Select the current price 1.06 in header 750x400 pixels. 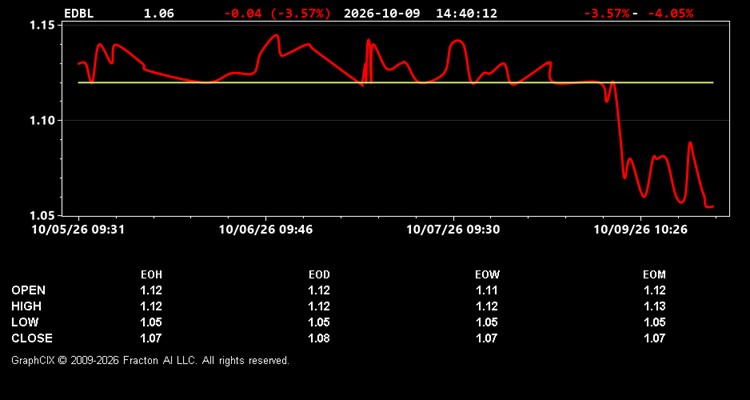click(x=159, y=13)
